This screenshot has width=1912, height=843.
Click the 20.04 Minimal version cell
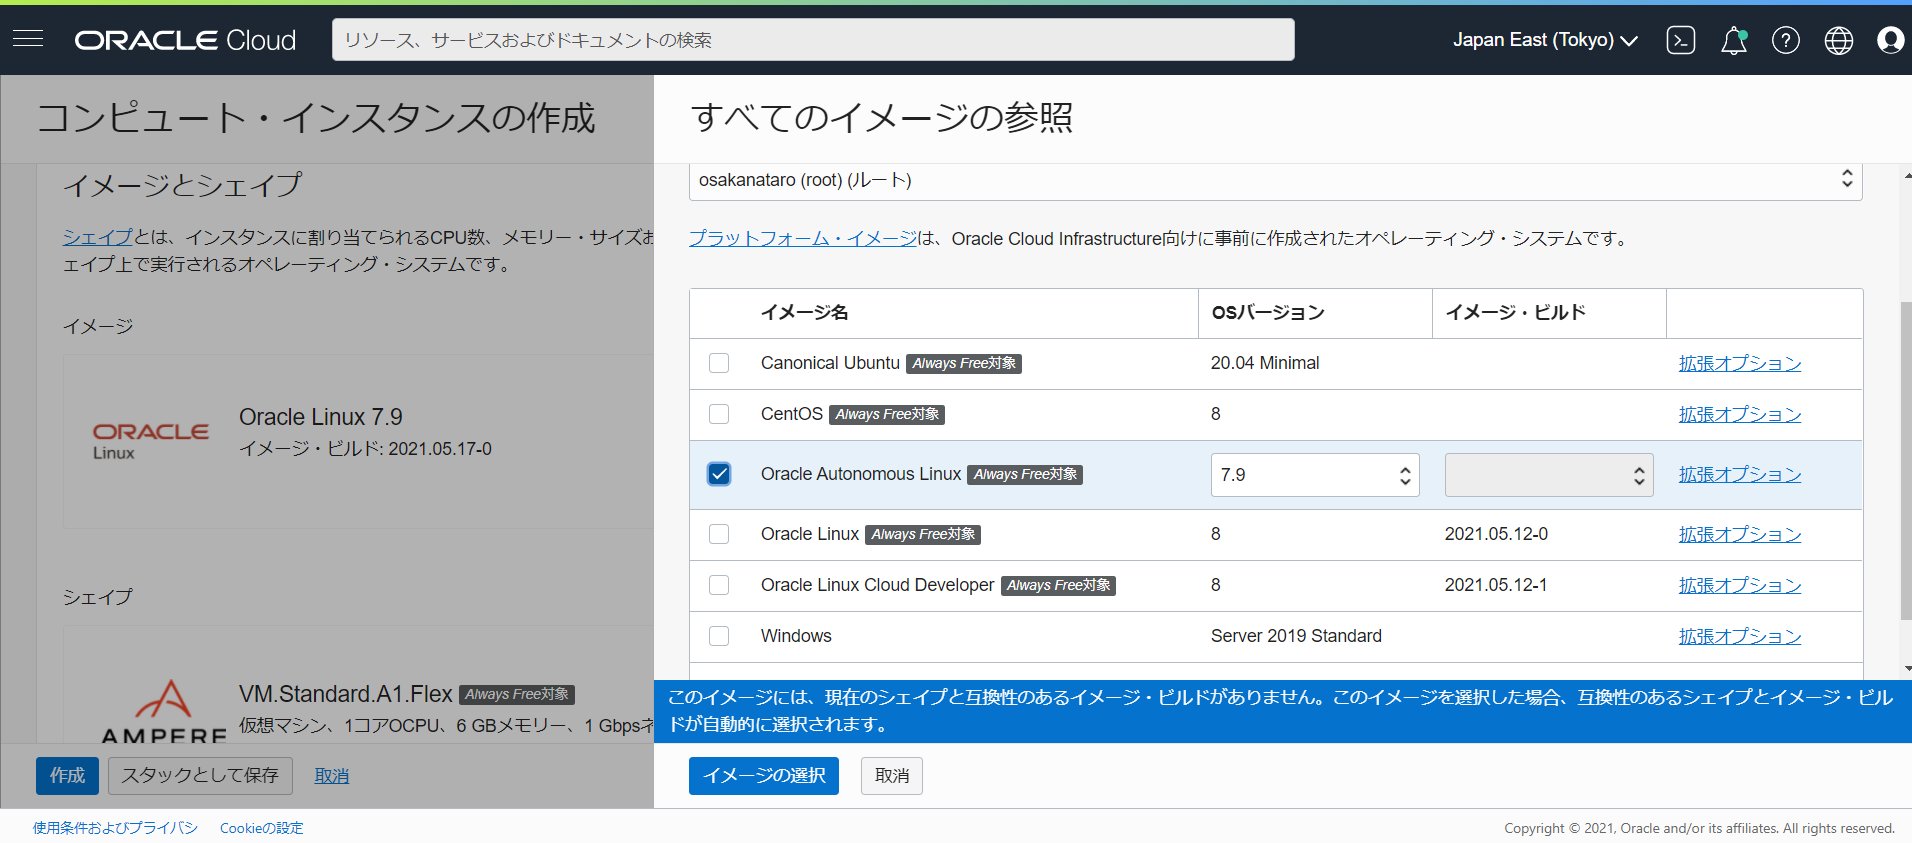1265,363
